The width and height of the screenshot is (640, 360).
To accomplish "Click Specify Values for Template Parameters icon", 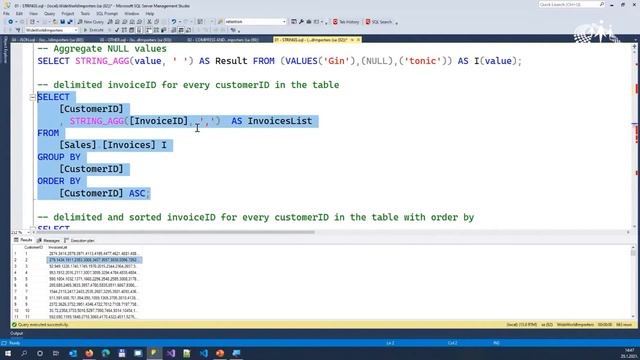I will [x=233, y=30].
